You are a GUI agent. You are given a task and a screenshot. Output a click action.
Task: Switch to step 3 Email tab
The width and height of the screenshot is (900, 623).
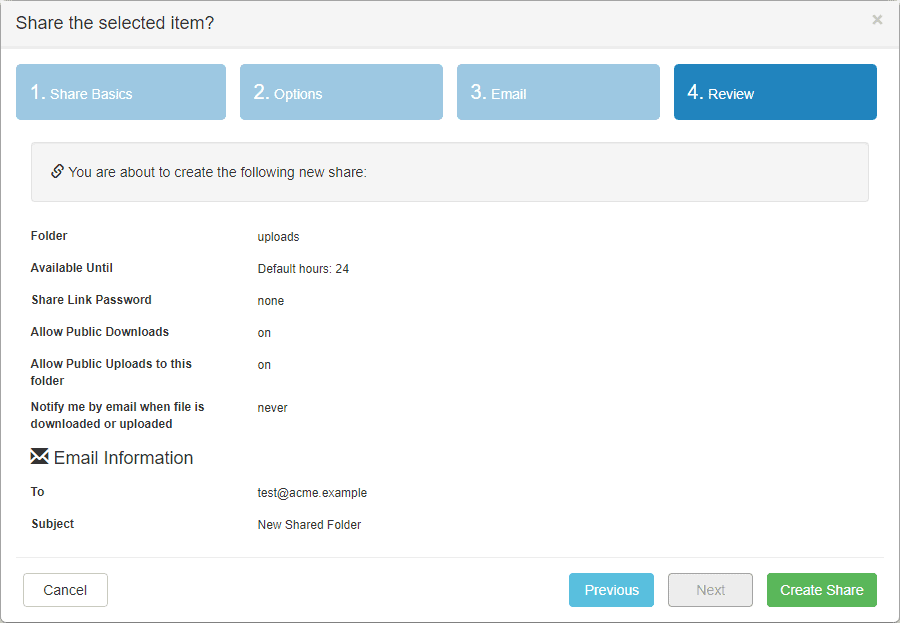[558, 92]
